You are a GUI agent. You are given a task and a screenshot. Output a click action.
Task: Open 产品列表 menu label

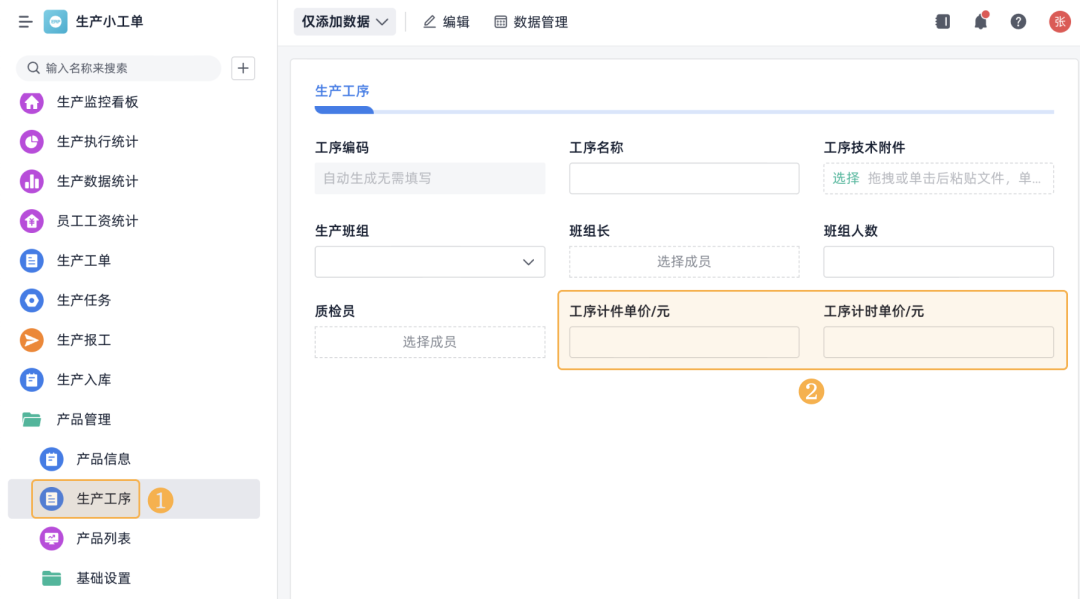tap(103, 538)
